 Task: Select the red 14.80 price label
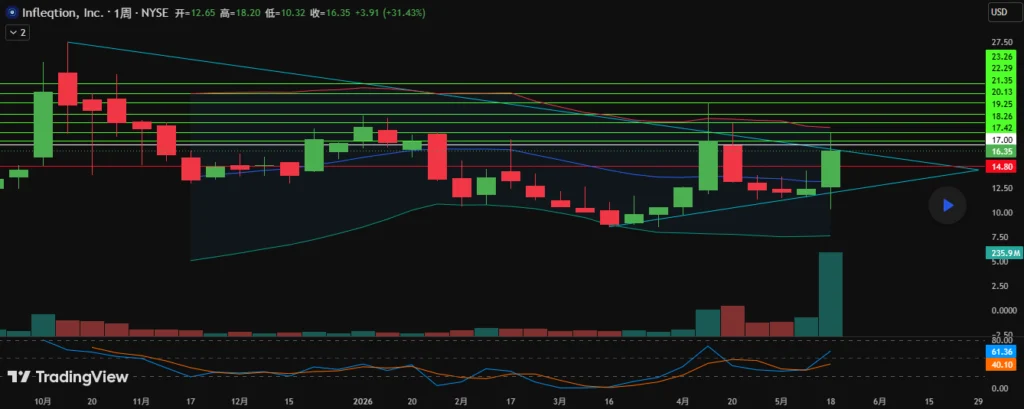click(x=1002, y=167)
